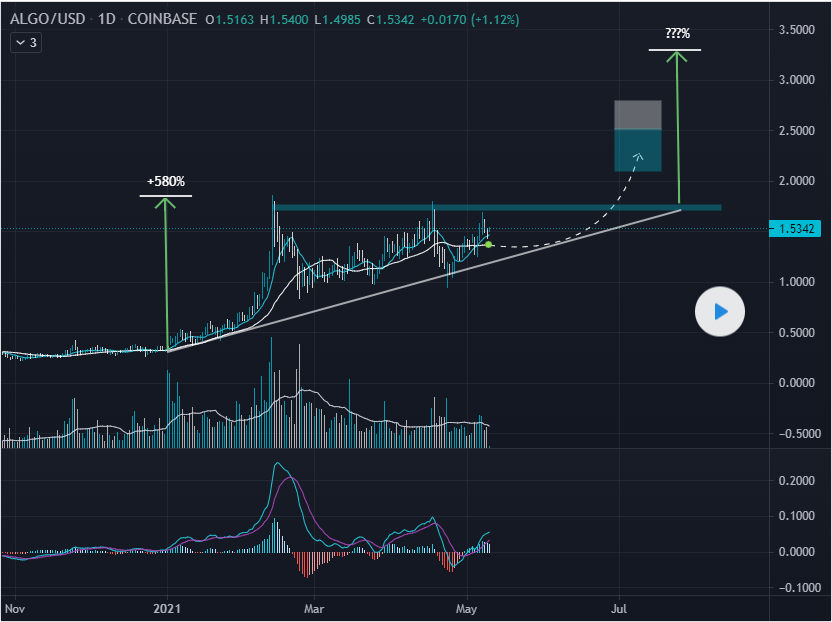Select the +580% text annotation

click(x=166, y=182)
